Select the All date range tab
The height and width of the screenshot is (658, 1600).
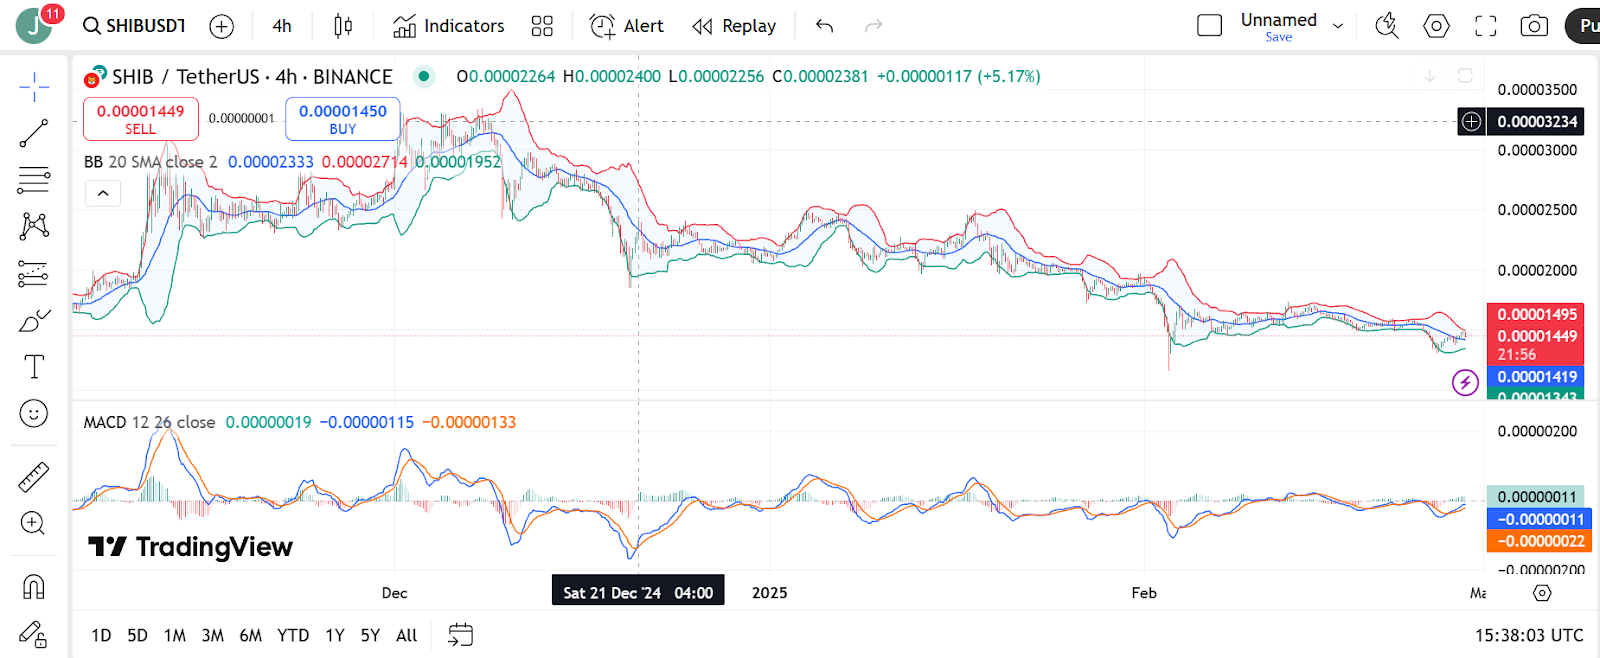pyautogui.click(x=407, y=635)
